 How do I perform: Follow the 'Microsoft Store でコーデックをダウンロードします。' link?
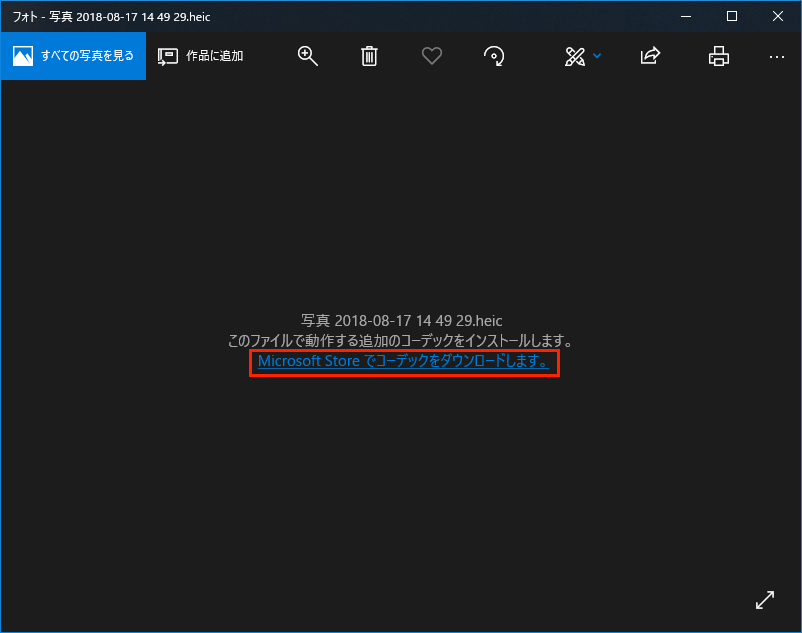click(x=404, y=361)
